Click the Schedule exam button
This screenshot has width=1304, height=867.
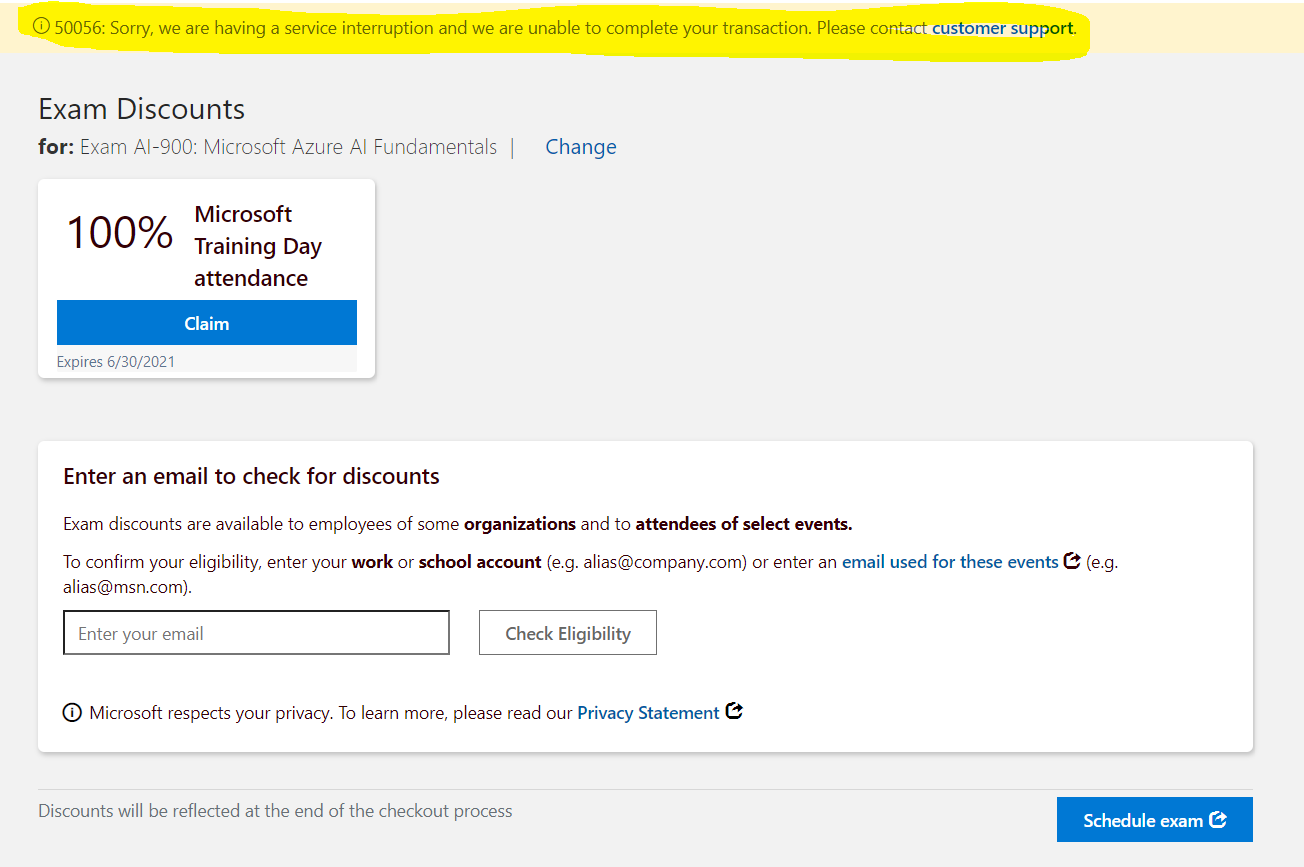click(x=1155, y=820)
